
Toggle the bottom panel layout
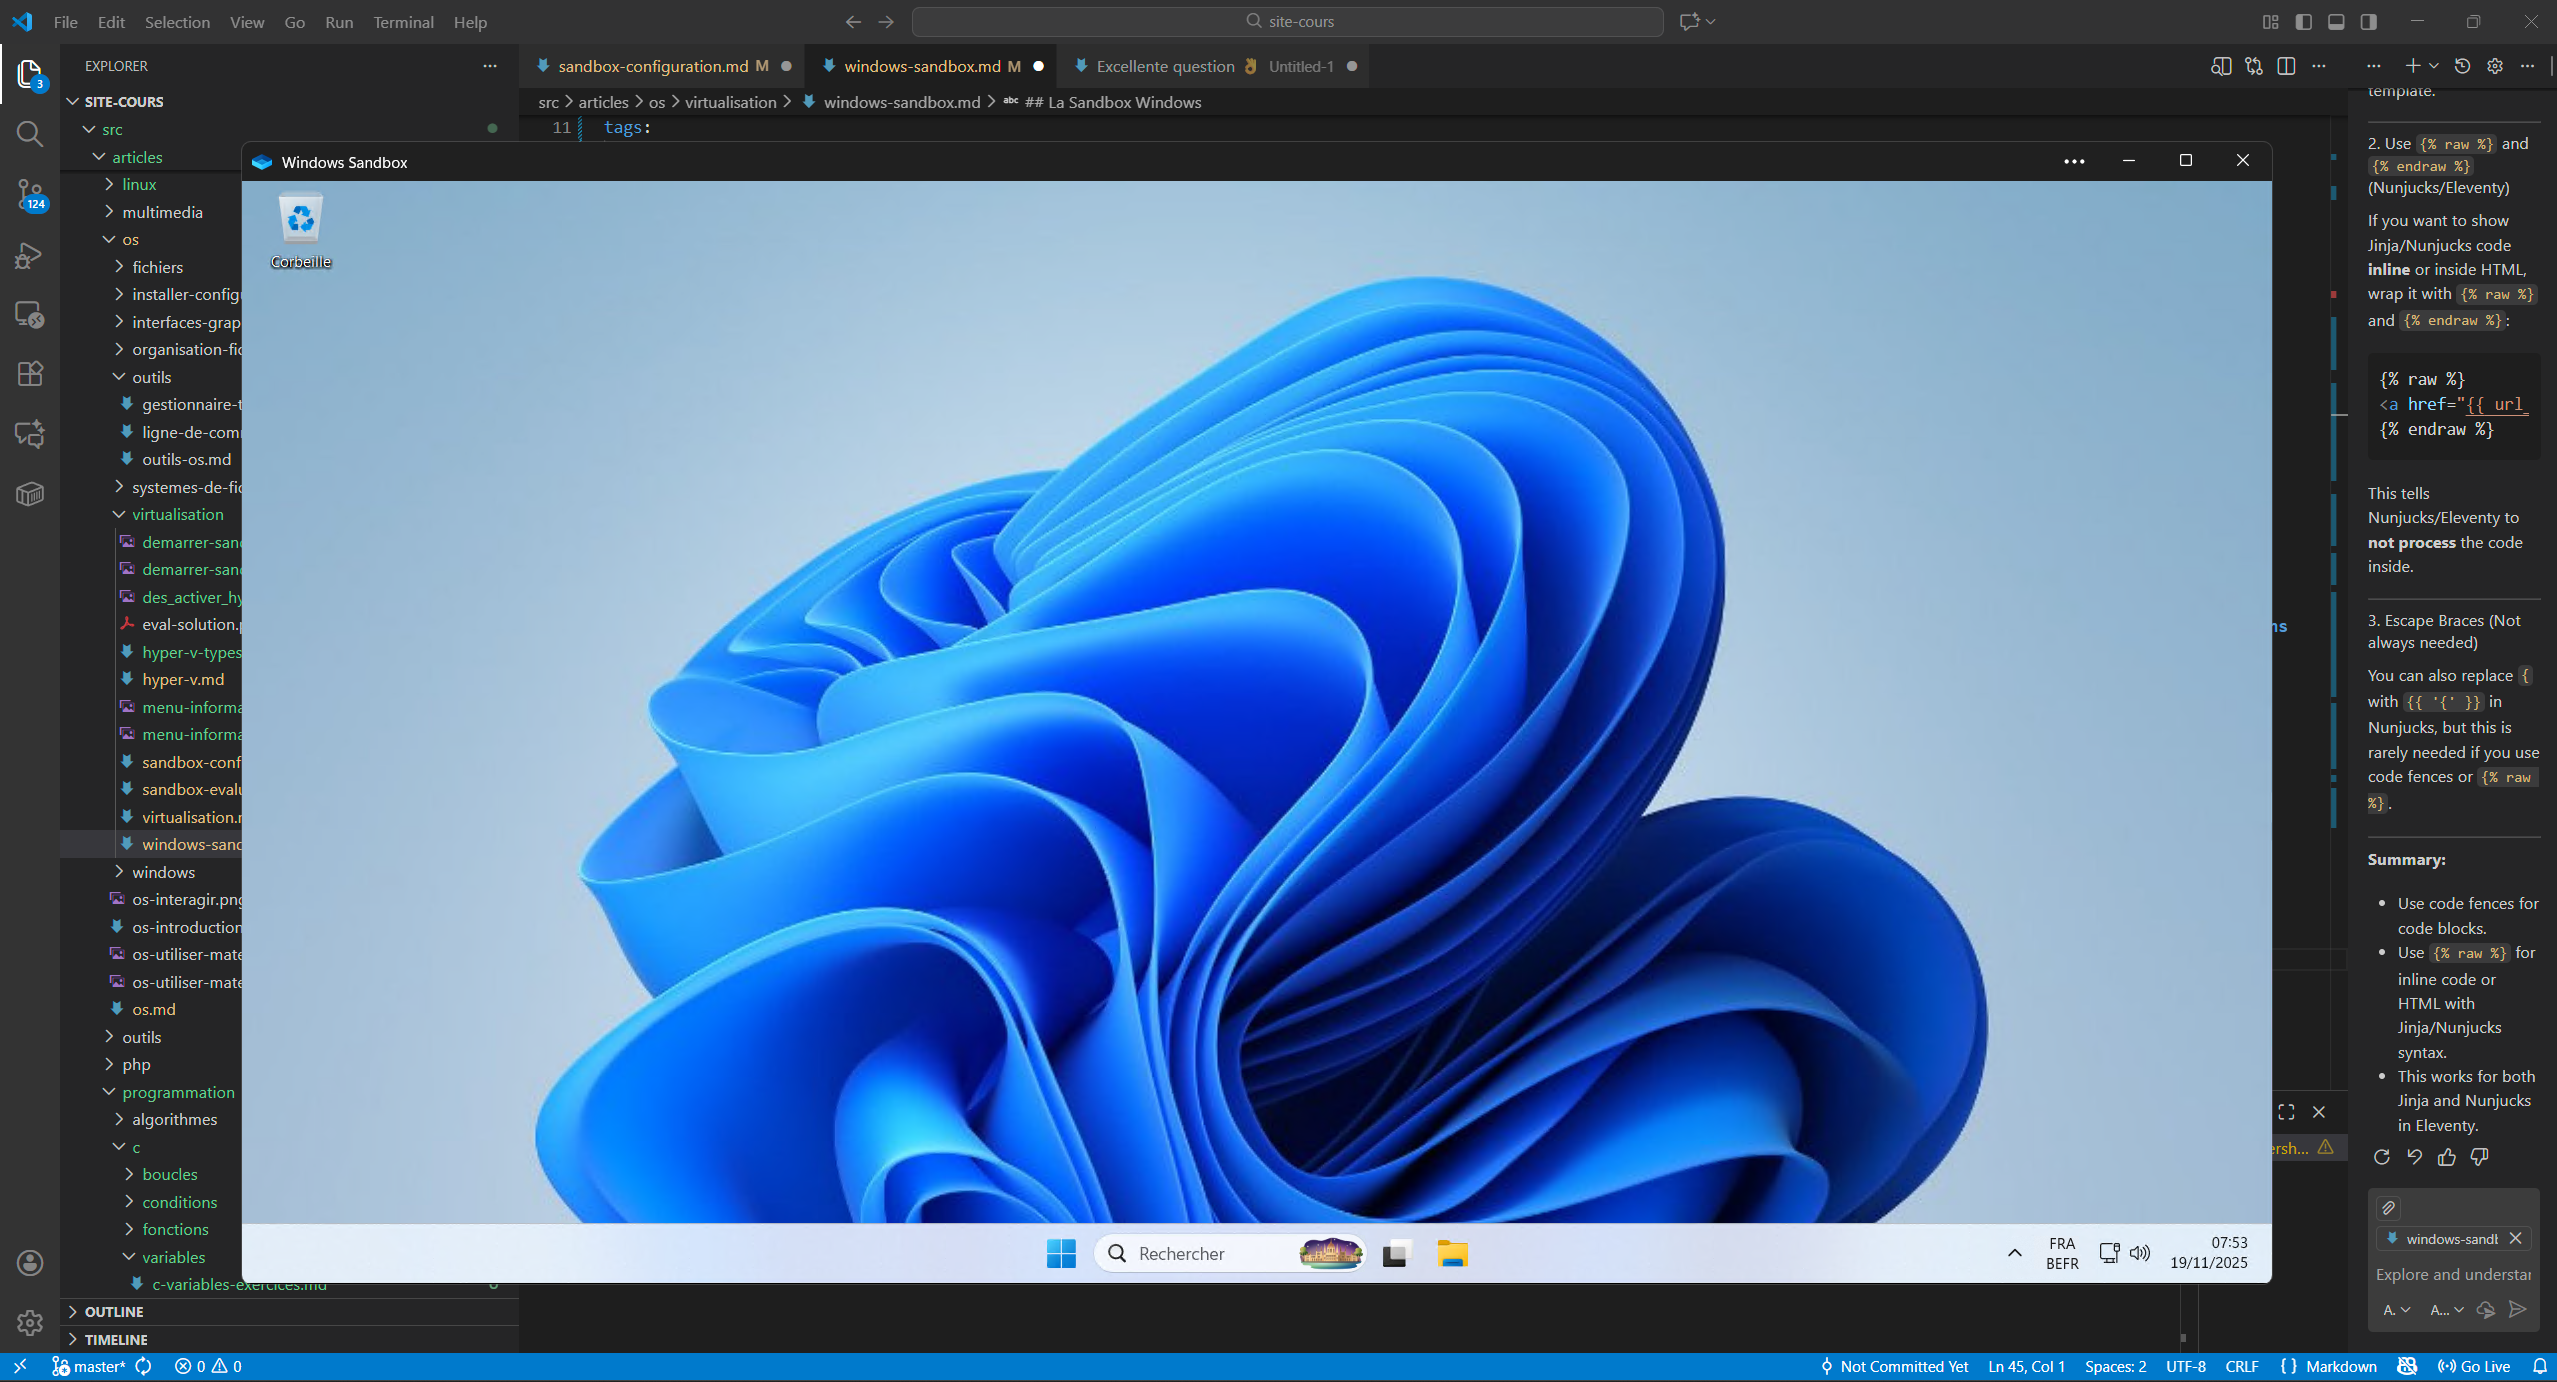(2336, 22)
